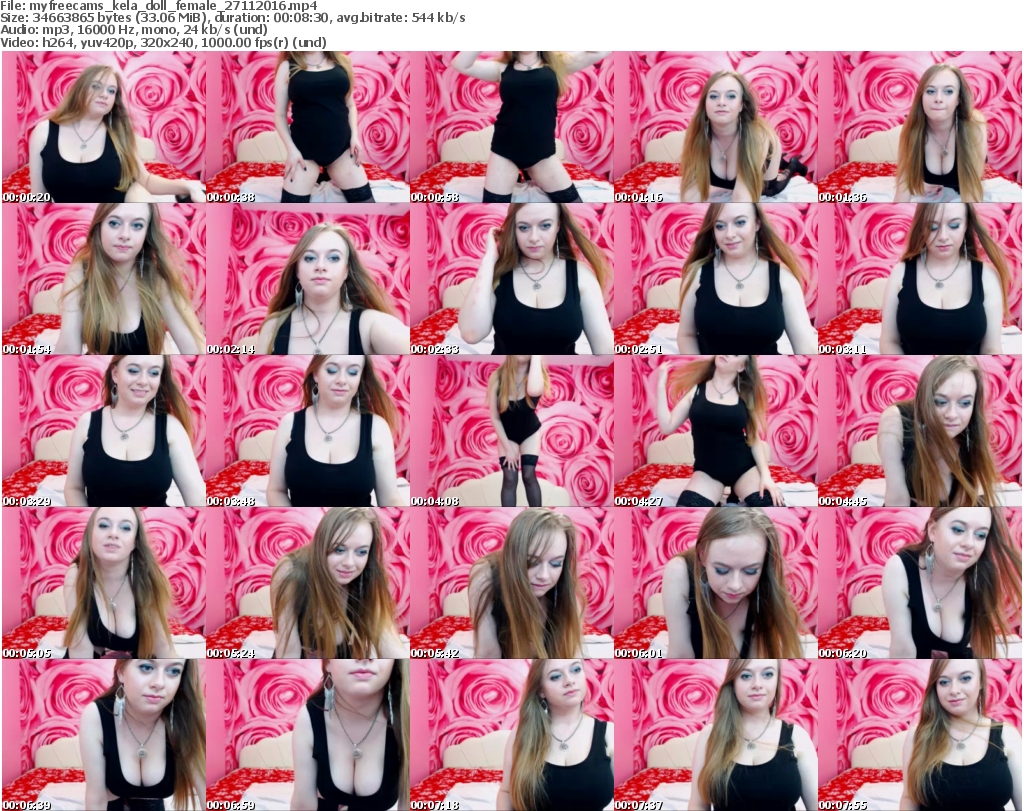The width and height of the screenshot is (1024, 811).
Task: Open the frame stamped 00:05:42
Action: (x=511, y=583)
